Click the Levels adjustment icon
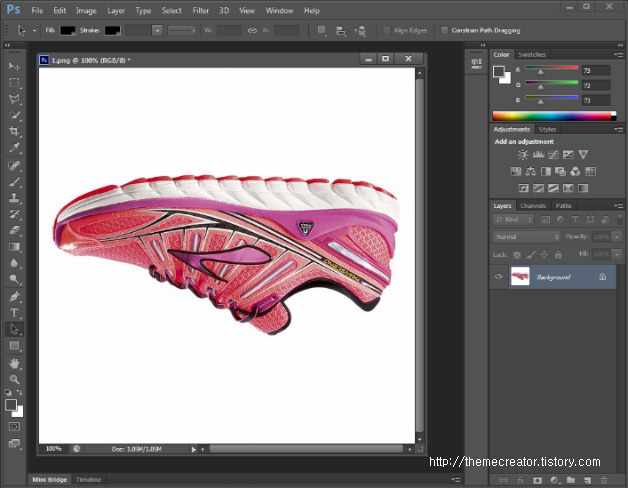This screenshot has height=488, width=628. (538, 154)
